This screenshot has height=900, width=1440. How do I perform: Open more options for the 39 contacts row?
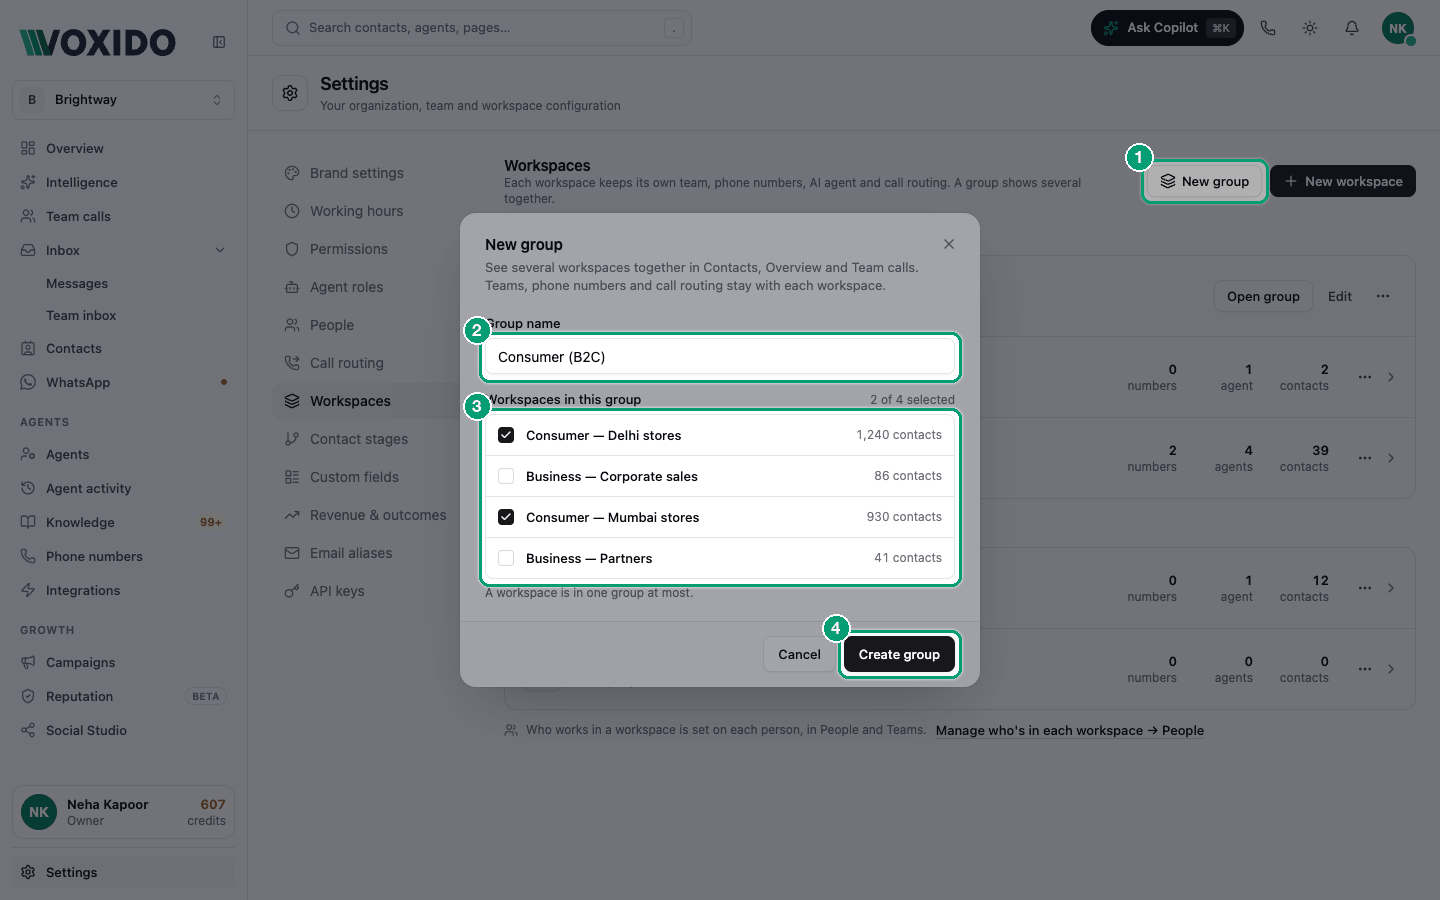pyautogui.click(x=1365, y=458)
